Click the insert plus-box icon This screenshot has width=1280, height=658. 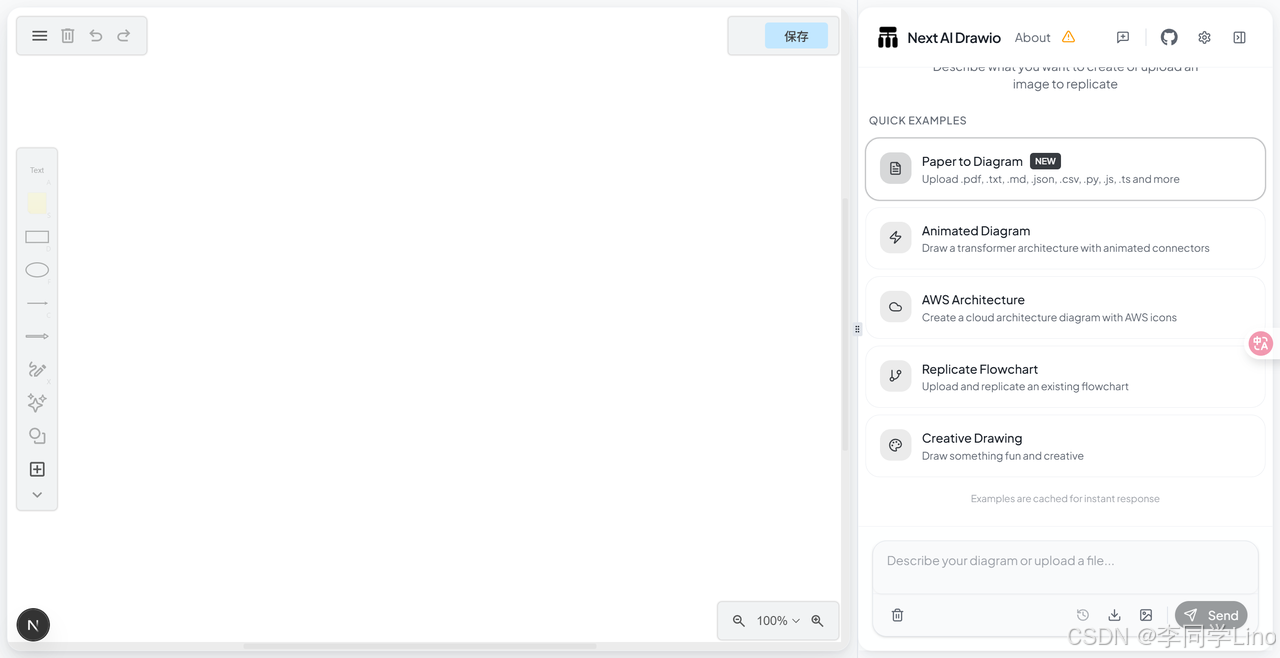click(37, 469)
